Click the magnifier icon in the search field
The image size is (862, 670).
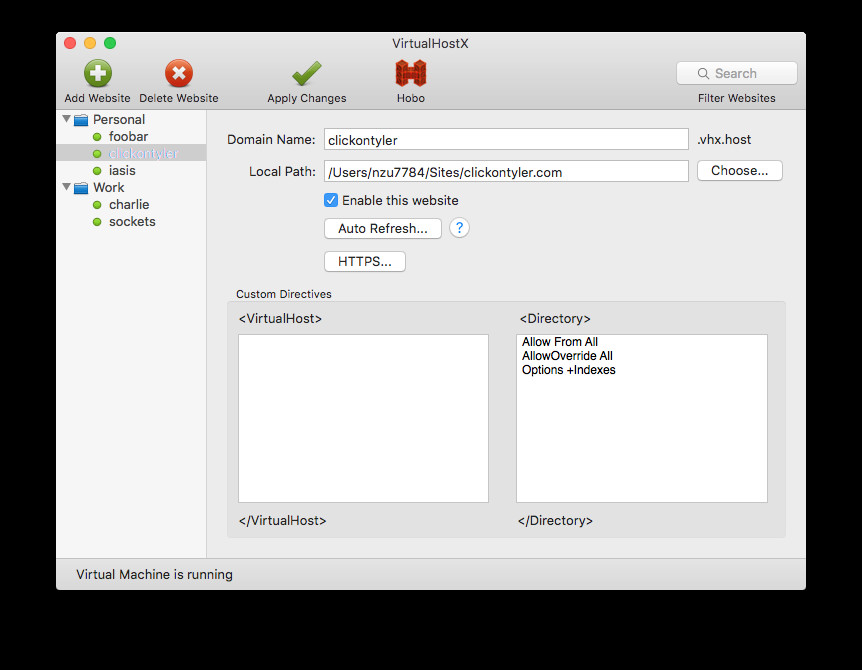pyautogui.click(x=703, y=73)
